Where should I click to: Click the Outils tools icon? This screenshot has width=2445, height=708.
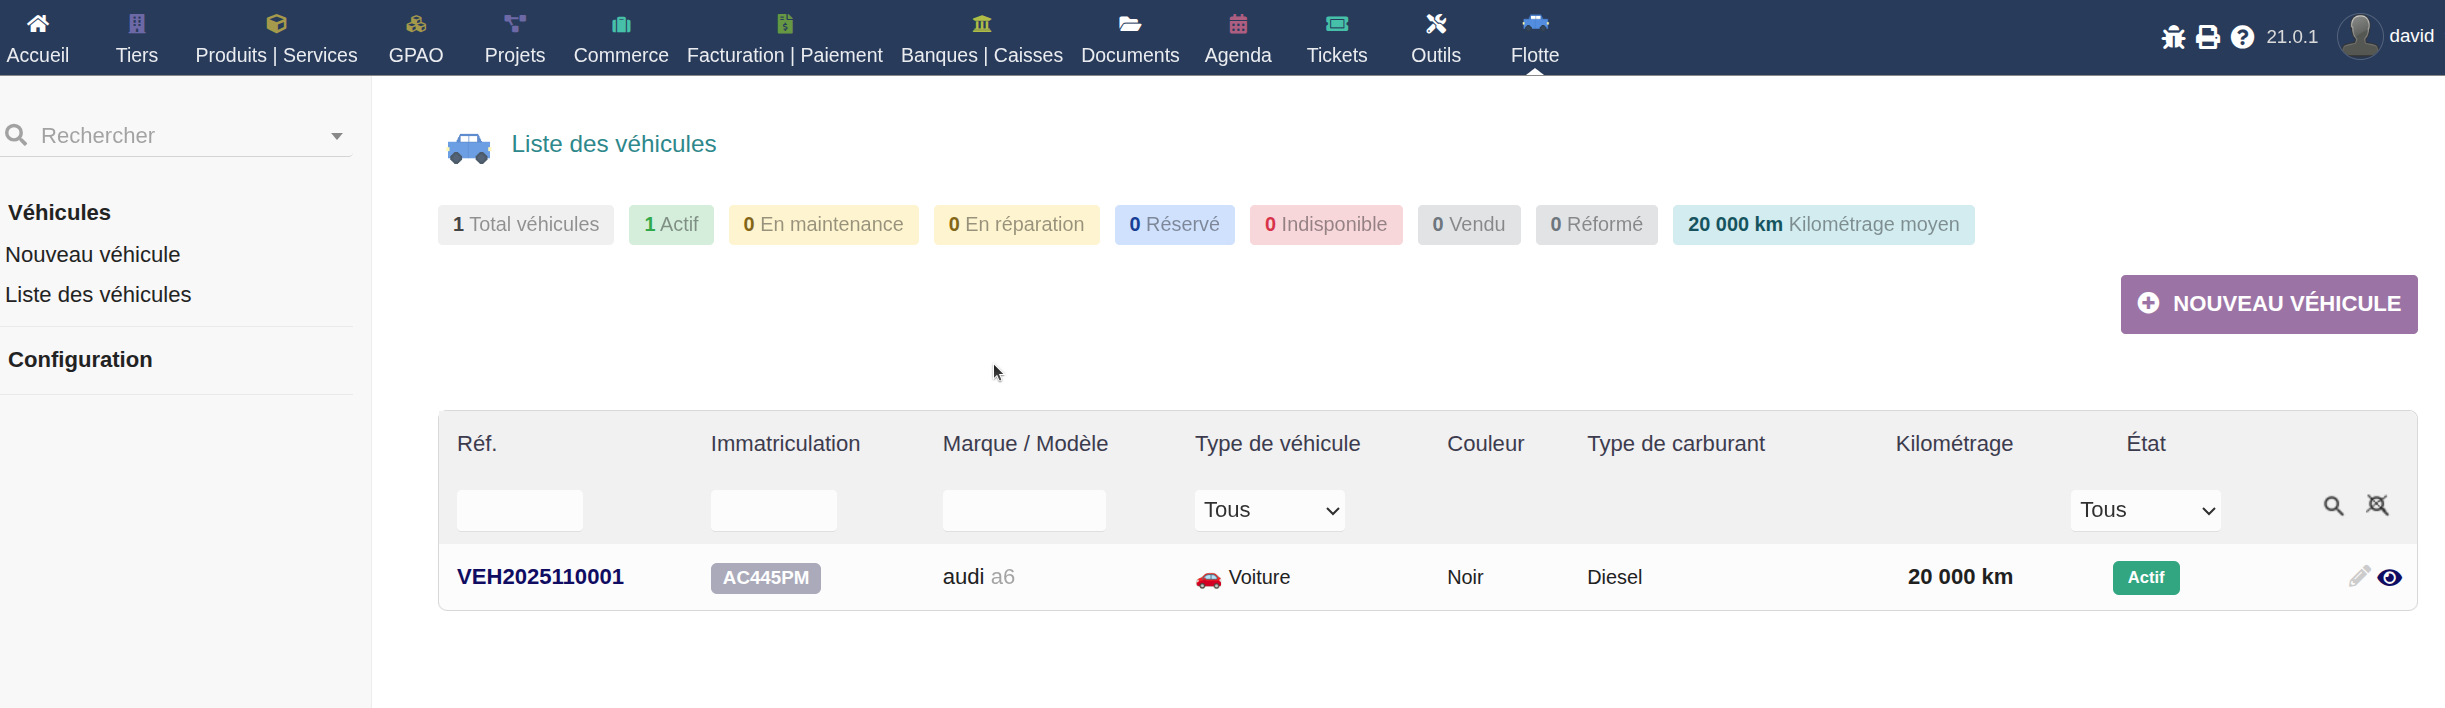click(1436, 23)
